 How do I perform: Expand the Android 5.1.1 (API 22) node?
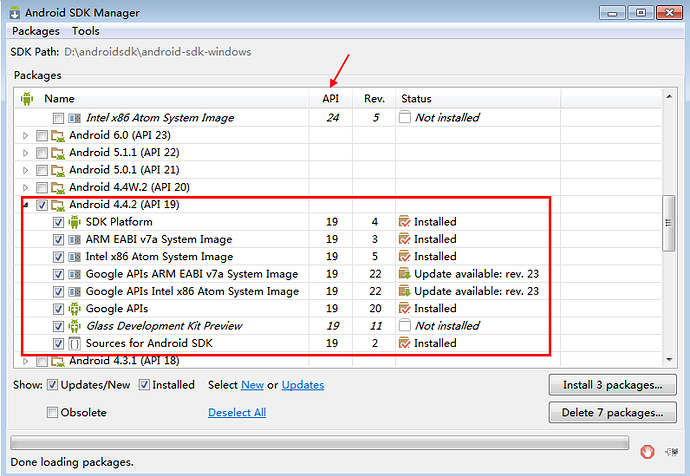pyautogui.click(x=26, y=153)
